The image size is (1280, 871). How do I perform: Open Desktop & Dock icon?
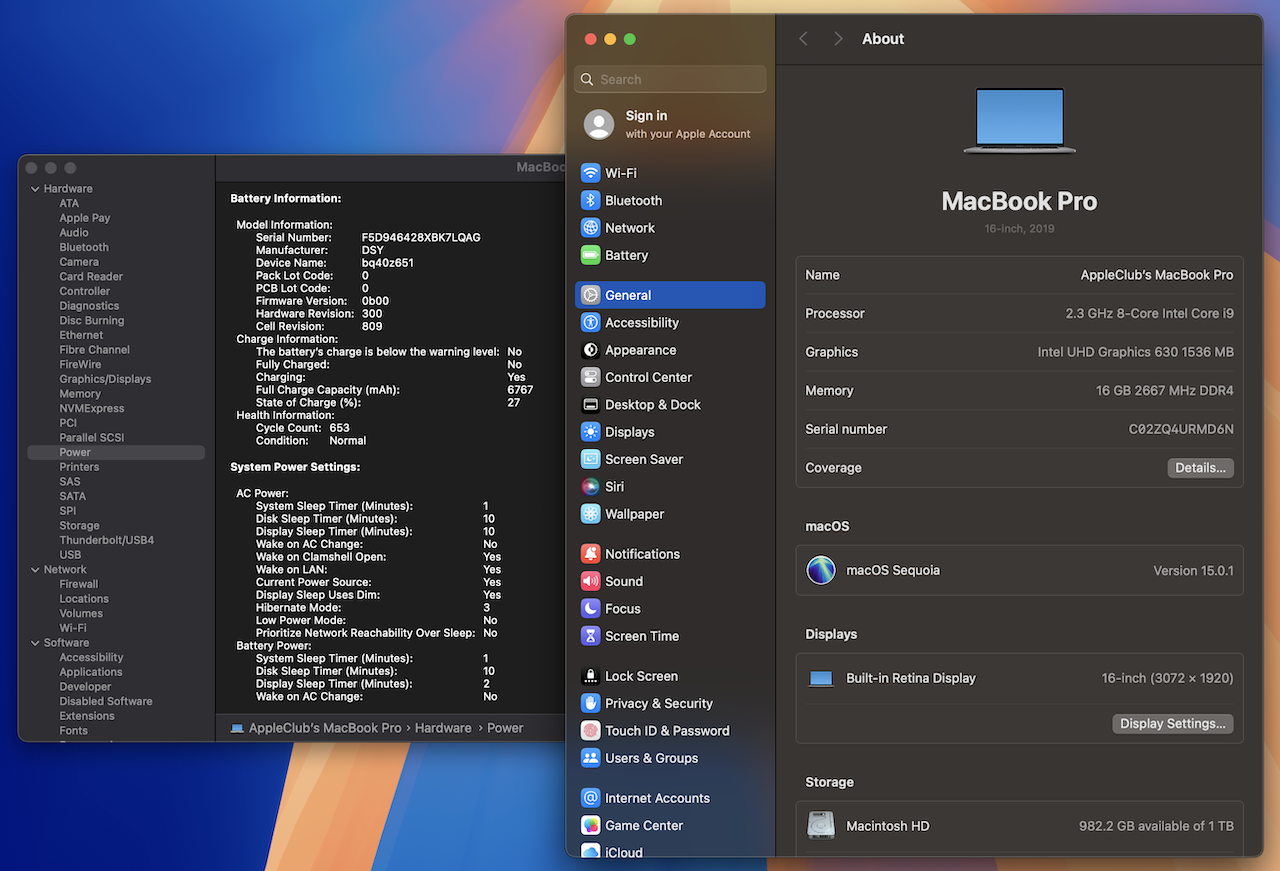[x=590, y=404]
